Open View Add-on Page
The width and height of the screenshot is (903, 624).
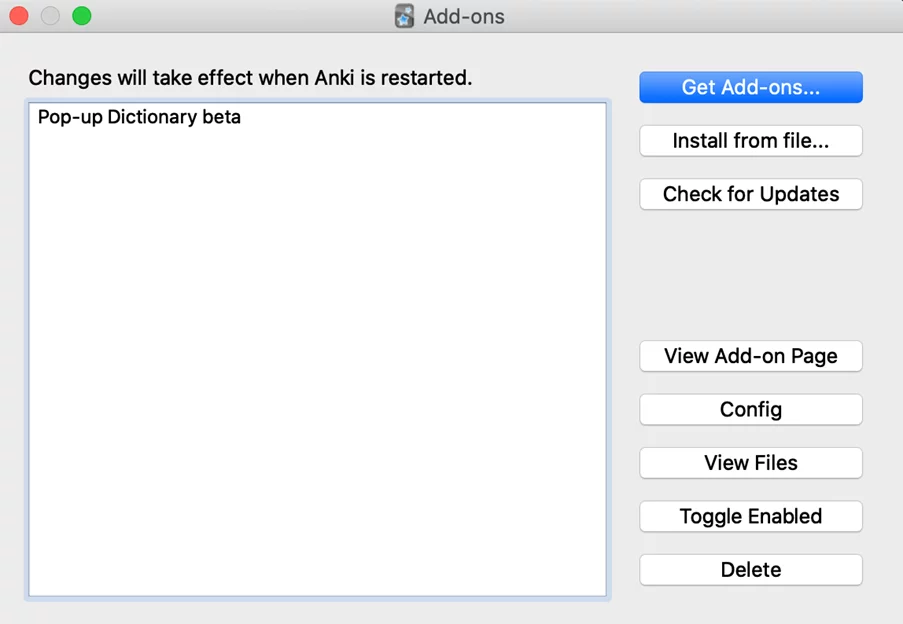pyautogui.click(x=751, y=356)
